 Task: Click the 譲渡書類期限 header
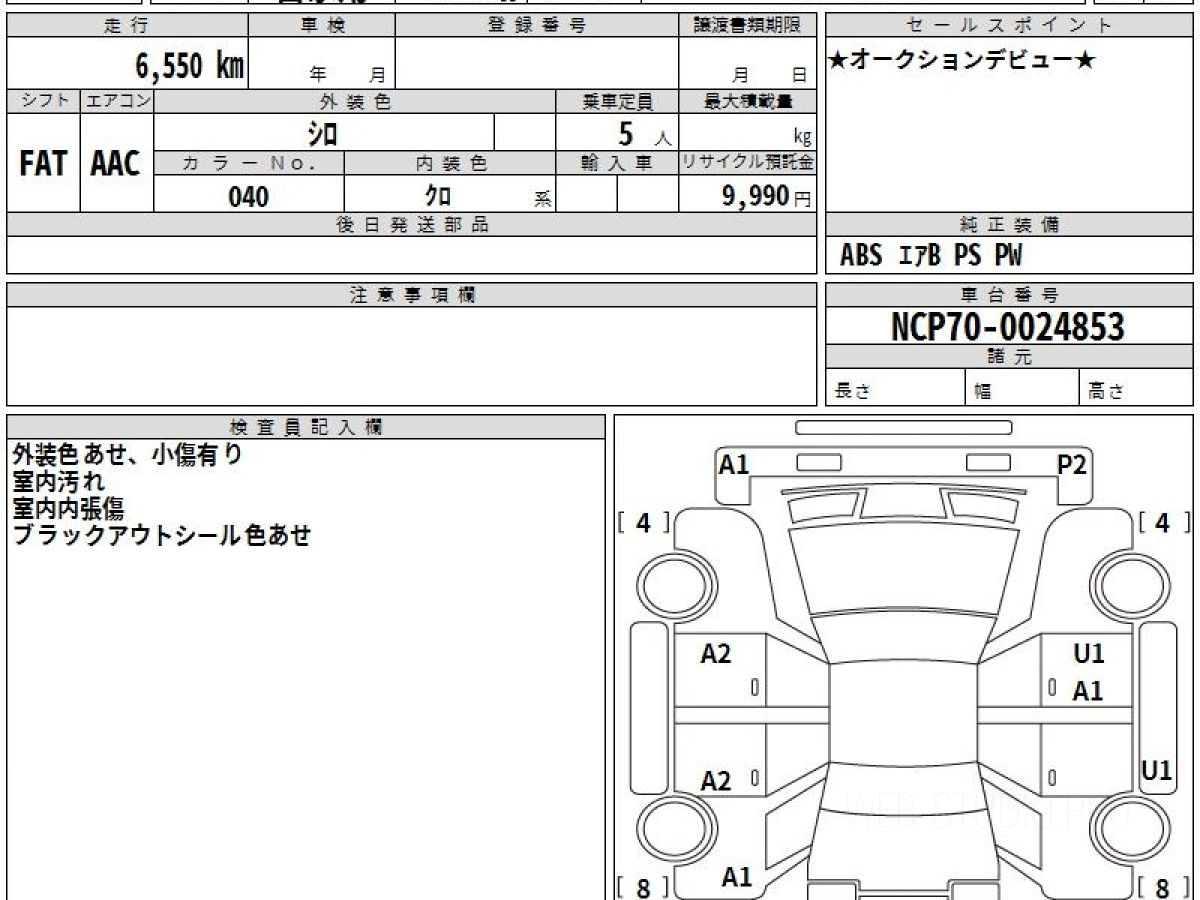tap(747, 26)
